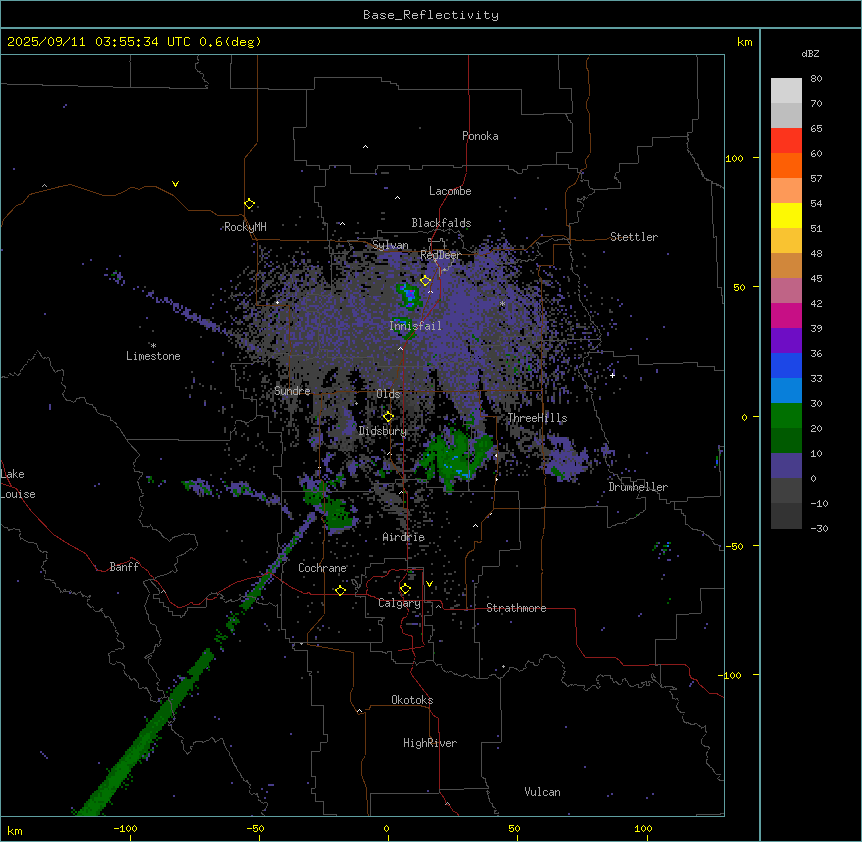Screen dimensions: 862x842
Task: Click the Banff label
Action: coord(124,567)
